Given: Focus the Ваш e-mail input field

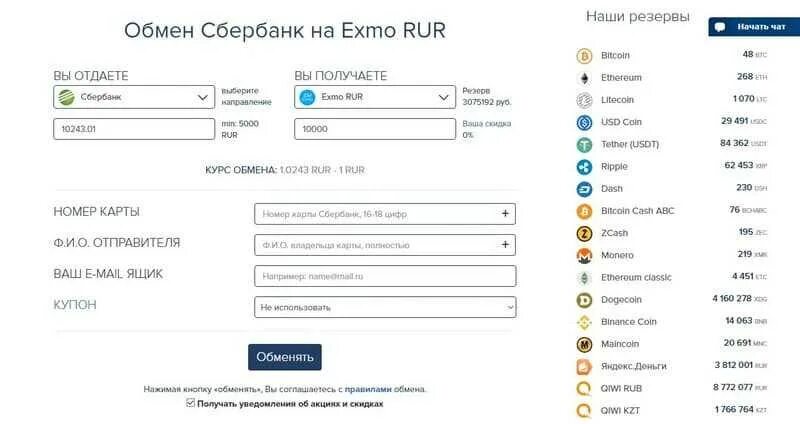Looking at the screenshot, I should point(385,276).
